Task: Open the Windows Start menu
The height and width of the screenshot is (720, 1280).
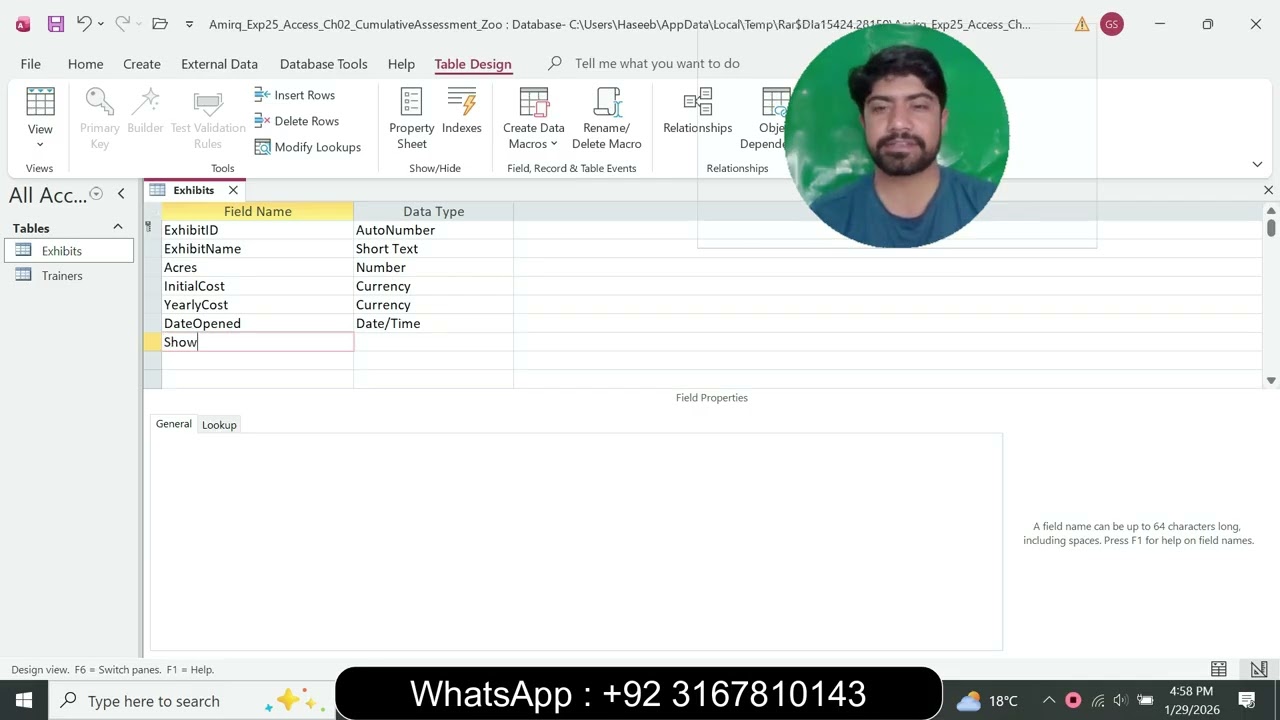Action: click(24, 700)
